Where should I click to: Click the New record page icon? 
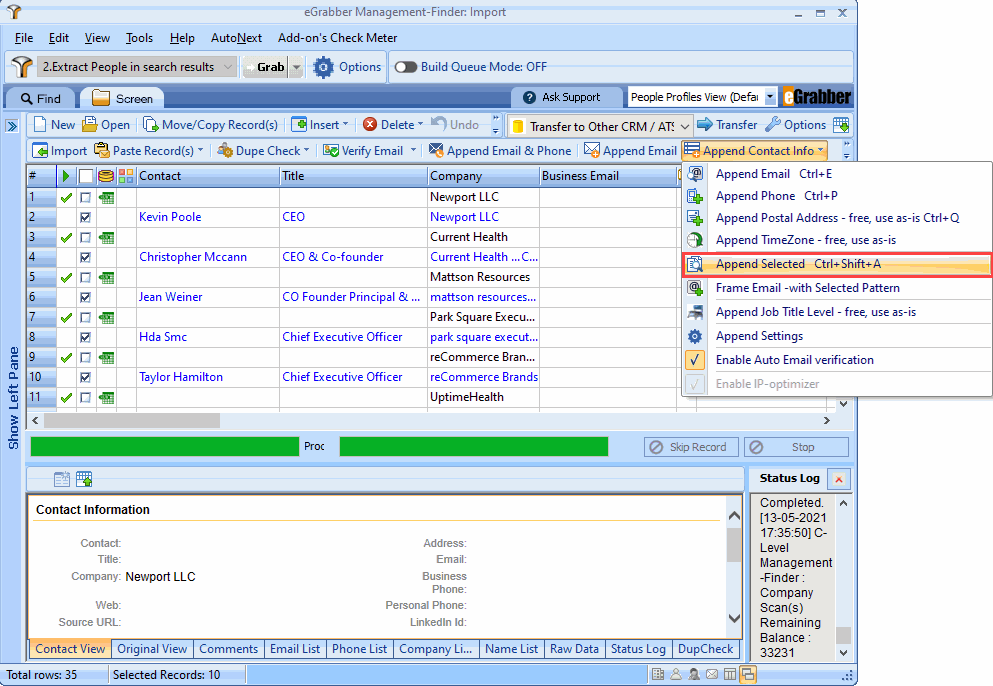(39, 125)
